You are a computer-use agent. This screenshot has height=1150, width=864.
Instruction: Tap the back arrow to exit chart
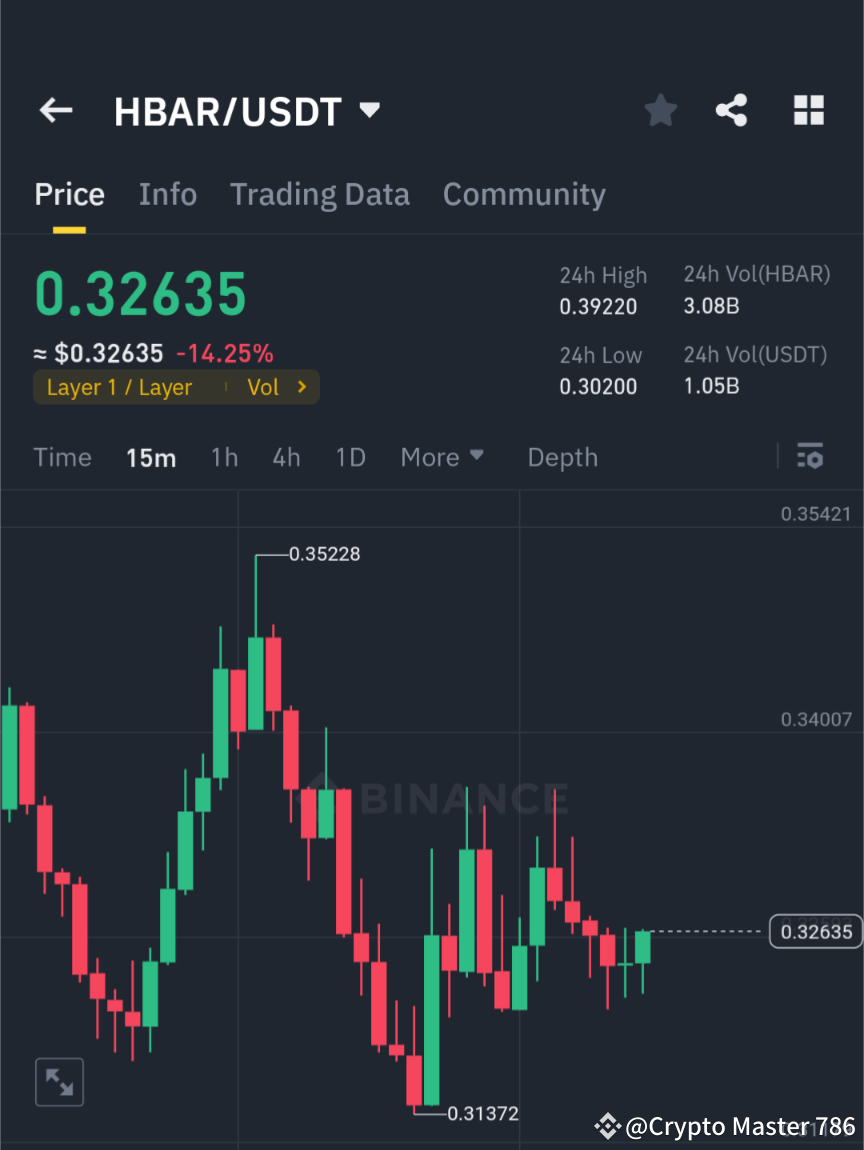(x=55, y=110)
